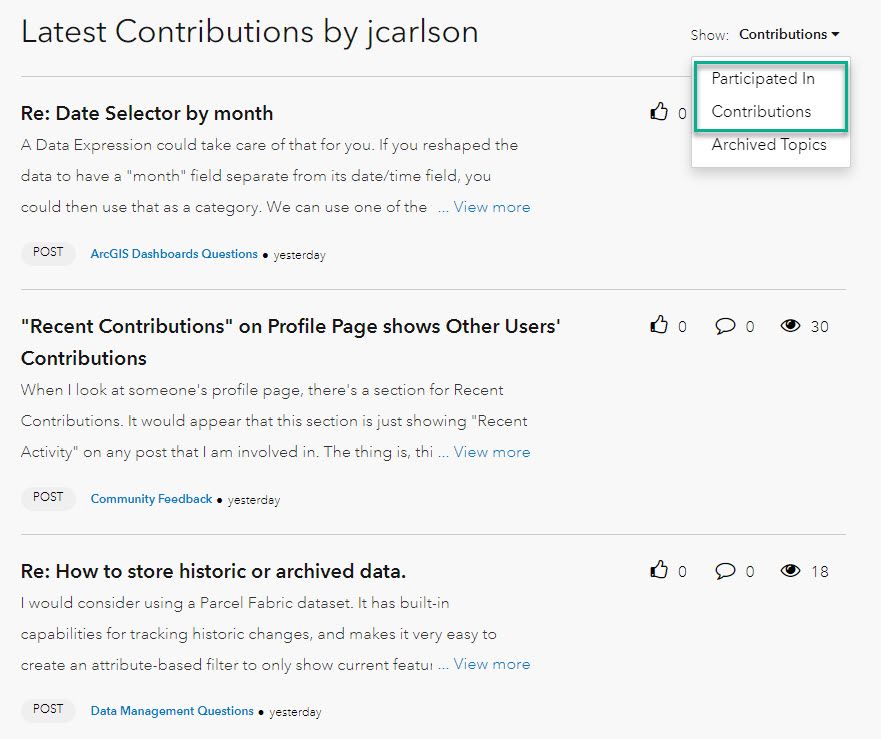Visit the 'Data Management Questions' board
881x739 pixels.
(x=171, y=711)
